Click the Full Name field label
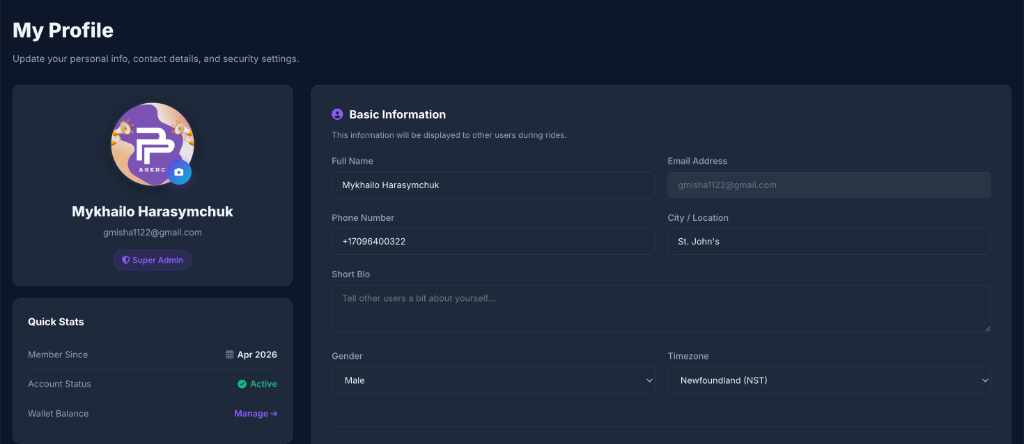This screenshot has width=1024, height=444. 353,161
